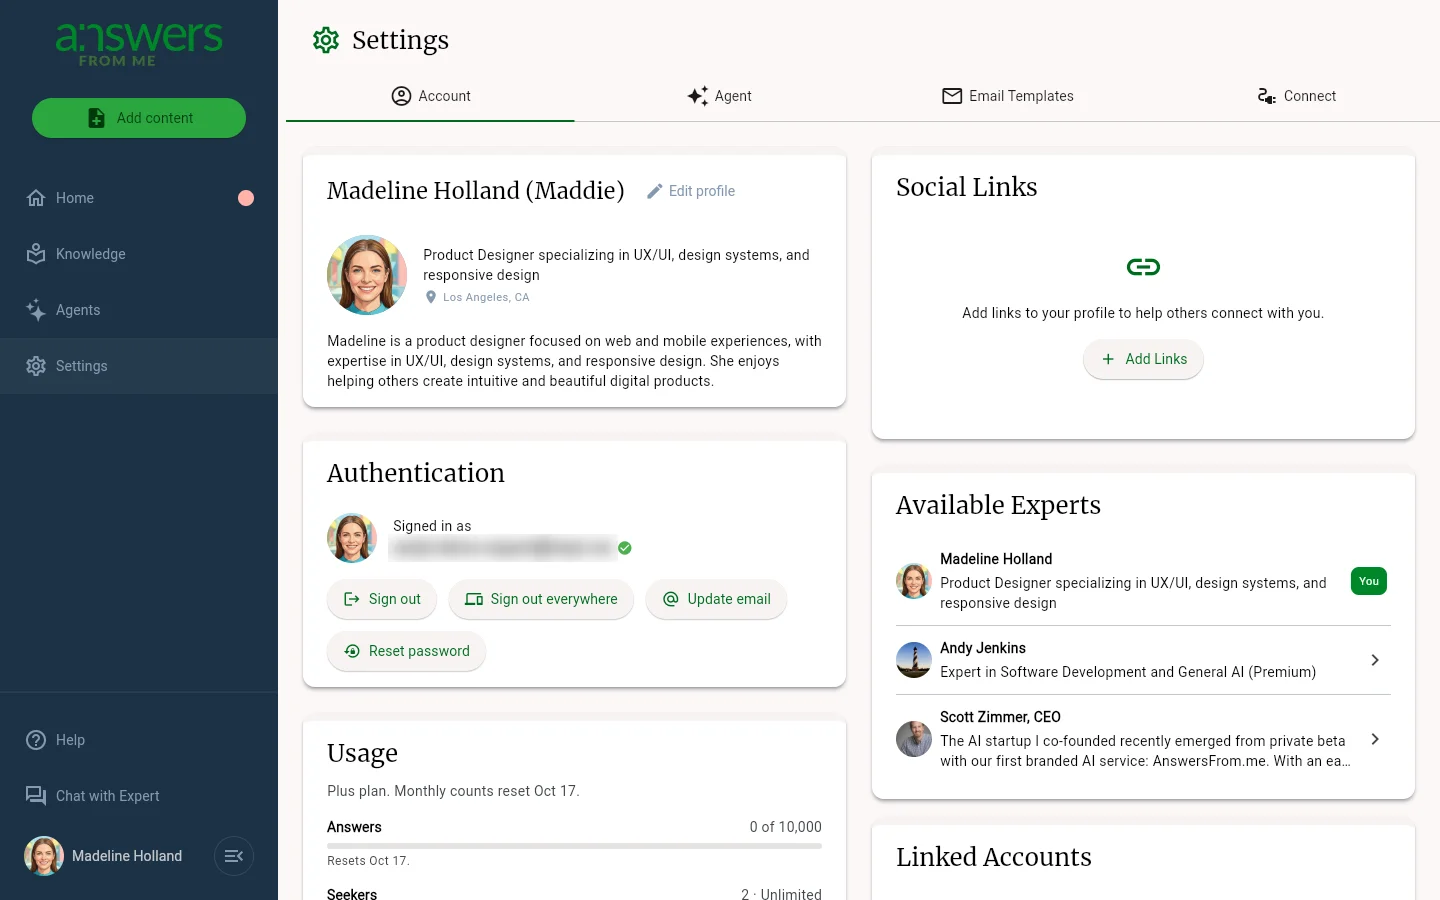Click the Add Links button
The width and height of the screenshot is (1440, 900).
point(1143,359)
